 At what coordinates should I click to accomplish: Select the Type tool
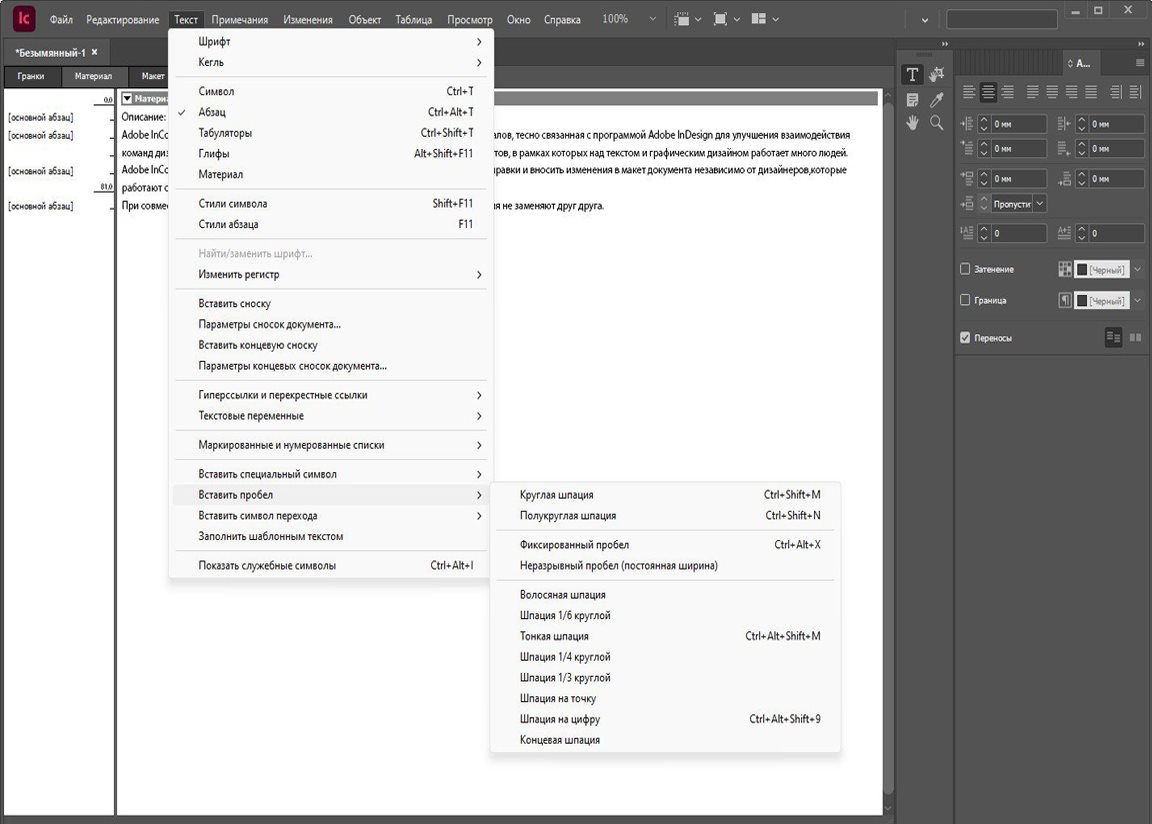coord(912,75)
